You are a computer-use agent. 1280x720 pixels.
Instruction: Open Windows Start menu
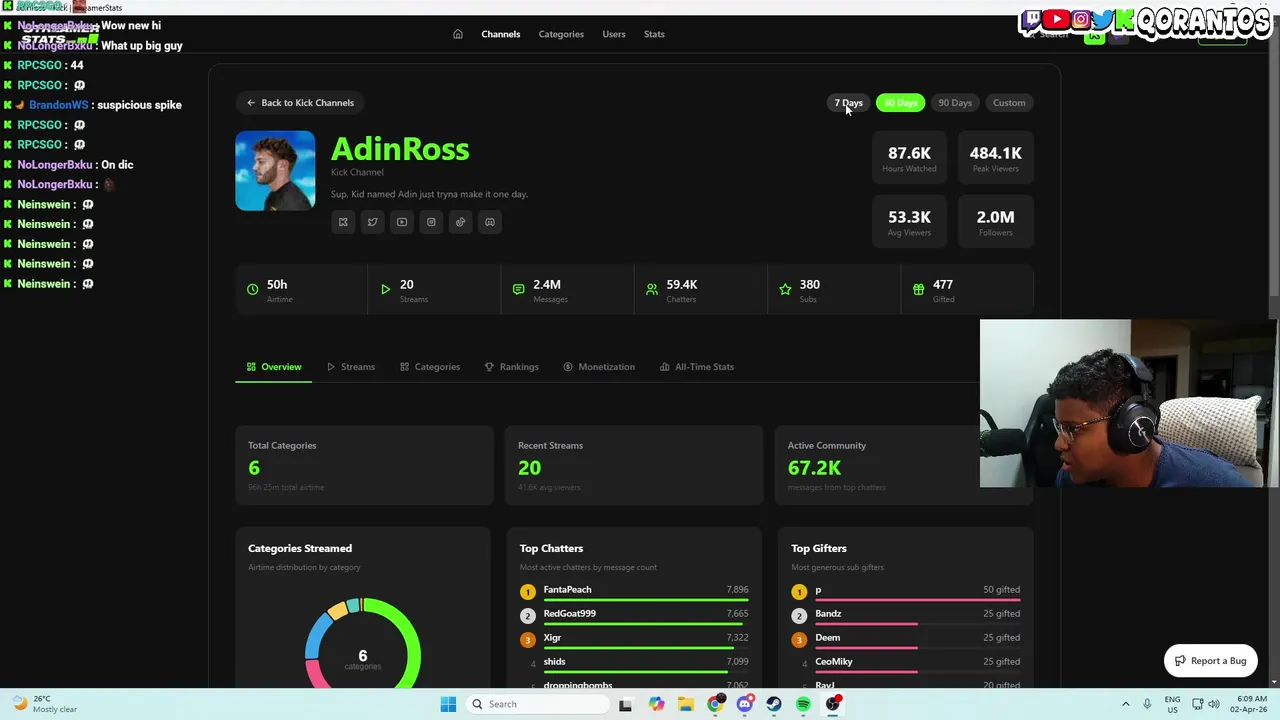tap(448, 704)
